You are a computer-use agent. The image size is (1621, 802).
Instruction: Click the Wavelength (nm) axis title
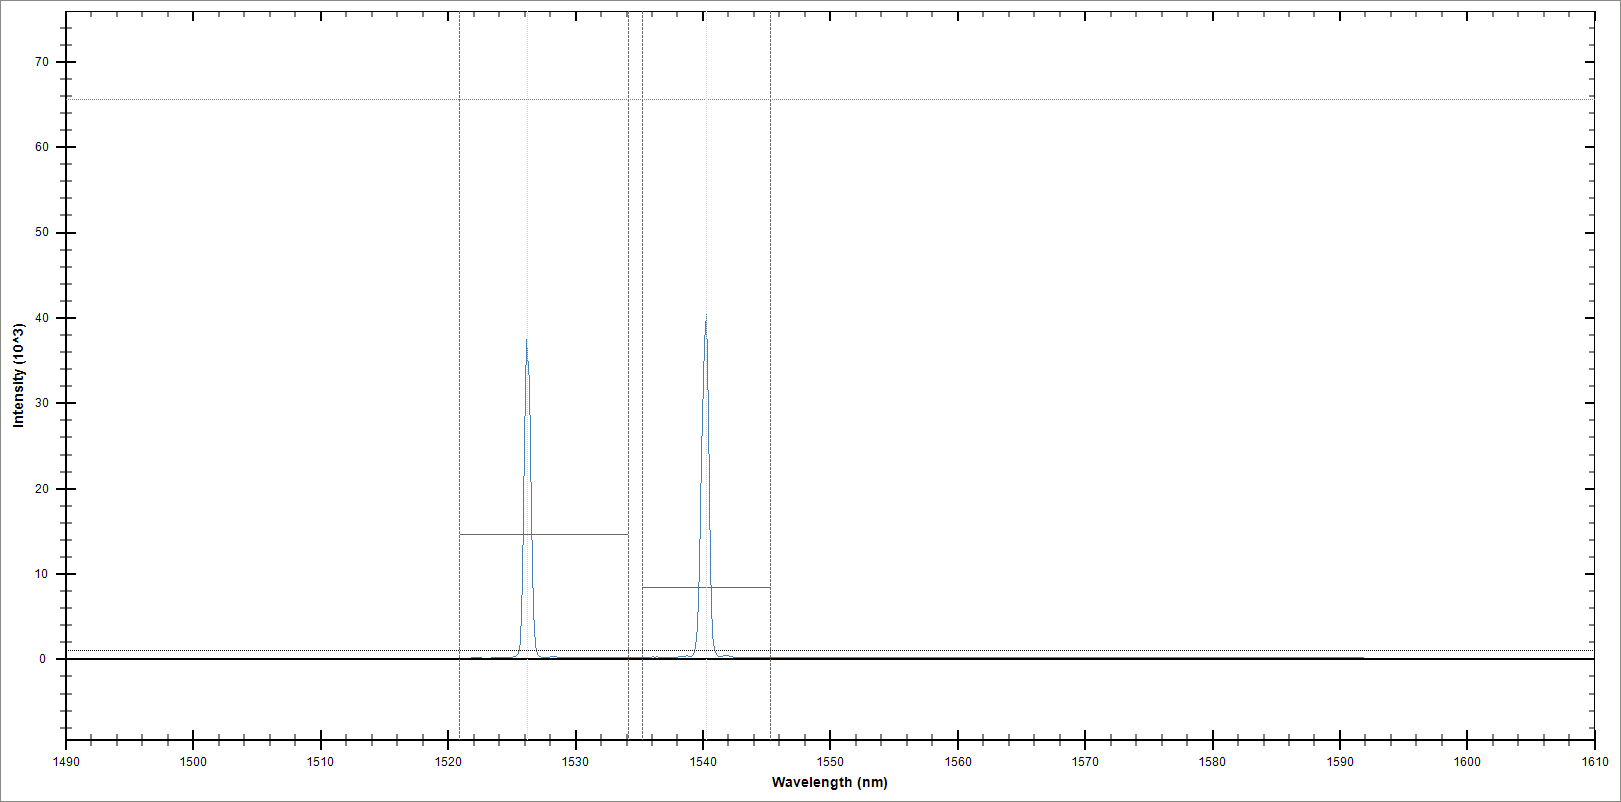pyautogui.click(x=829, y=782)
